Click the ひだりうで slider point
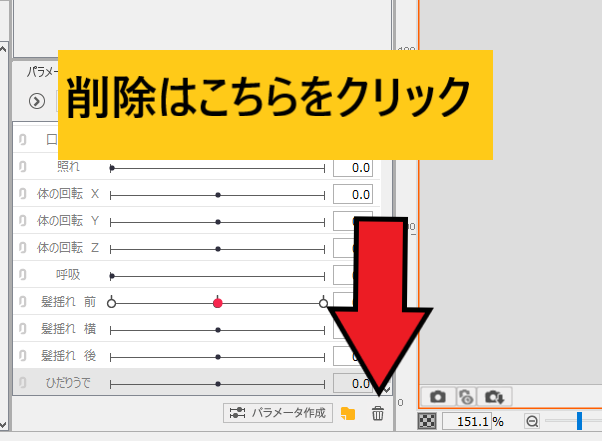 [218, 384]
